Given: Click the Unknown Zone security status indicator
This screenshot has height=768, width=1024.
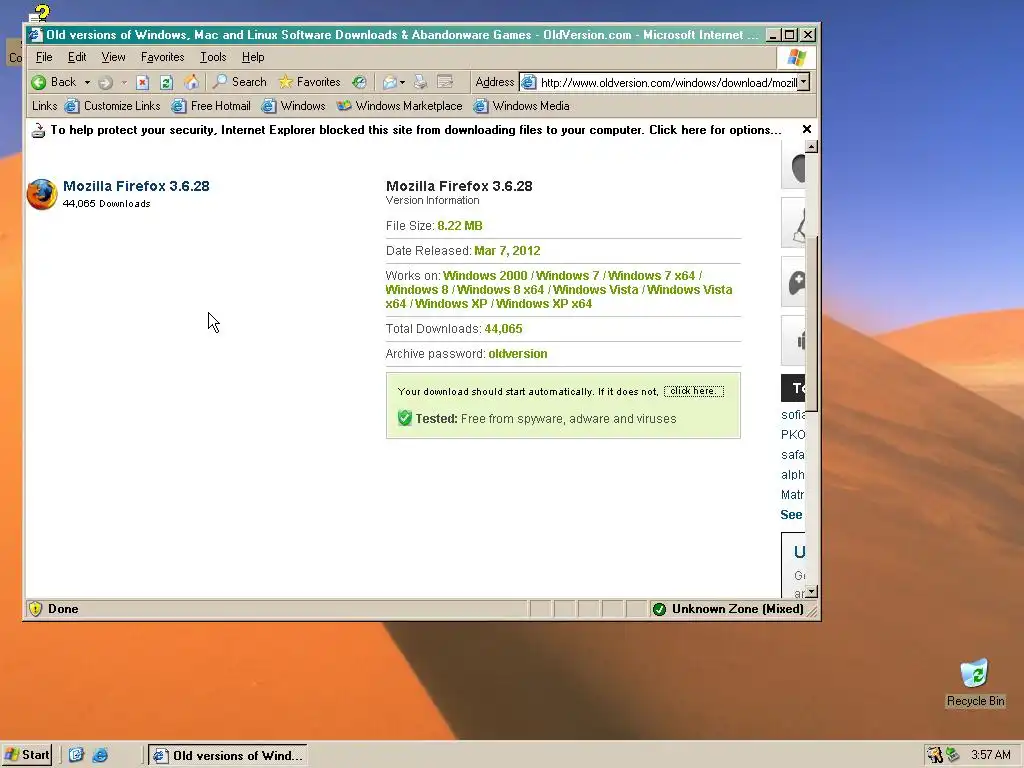Looking at the screenshot, I should [728, 609].
